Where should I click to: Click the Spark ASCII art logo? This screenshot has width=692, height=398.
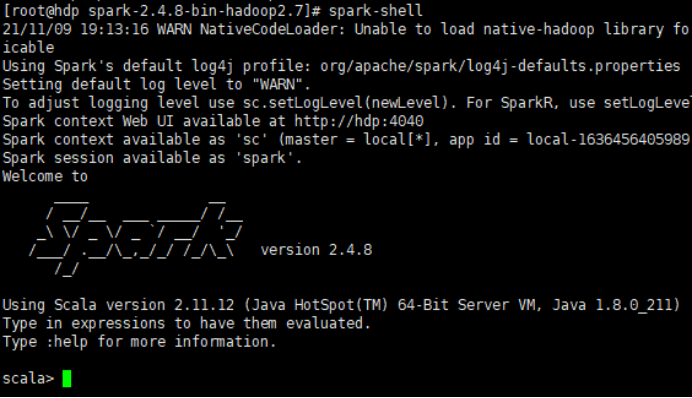[136, 238]
